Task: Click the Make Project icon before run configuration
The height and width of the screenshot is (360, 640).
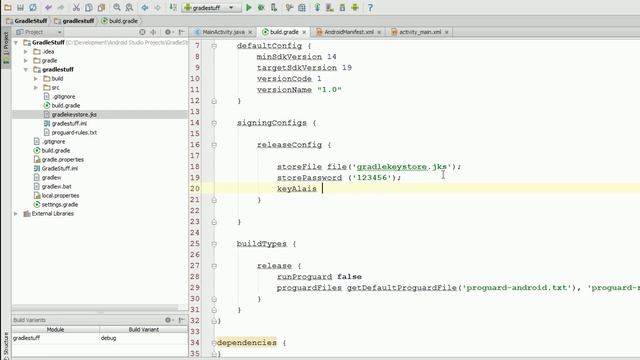Action: (x=173, y=7)
